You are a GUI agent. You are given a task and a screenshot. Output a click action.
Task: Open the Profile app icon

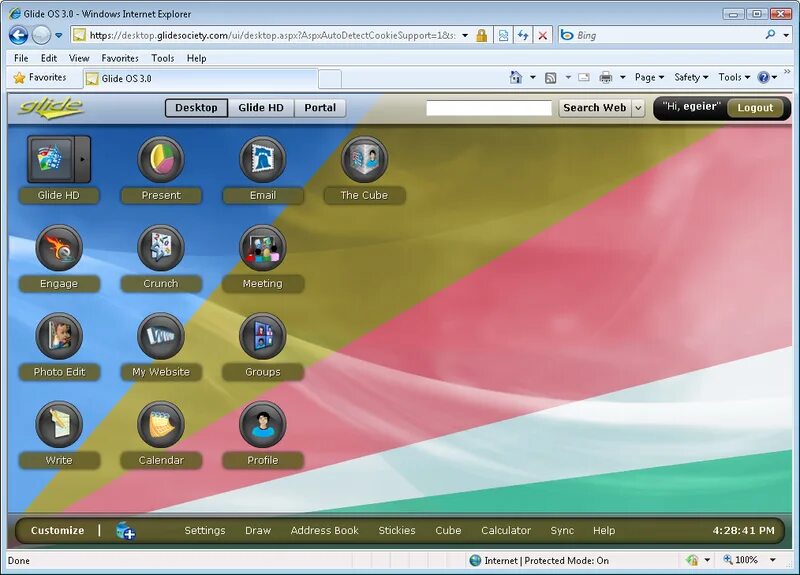click(262, 424)
